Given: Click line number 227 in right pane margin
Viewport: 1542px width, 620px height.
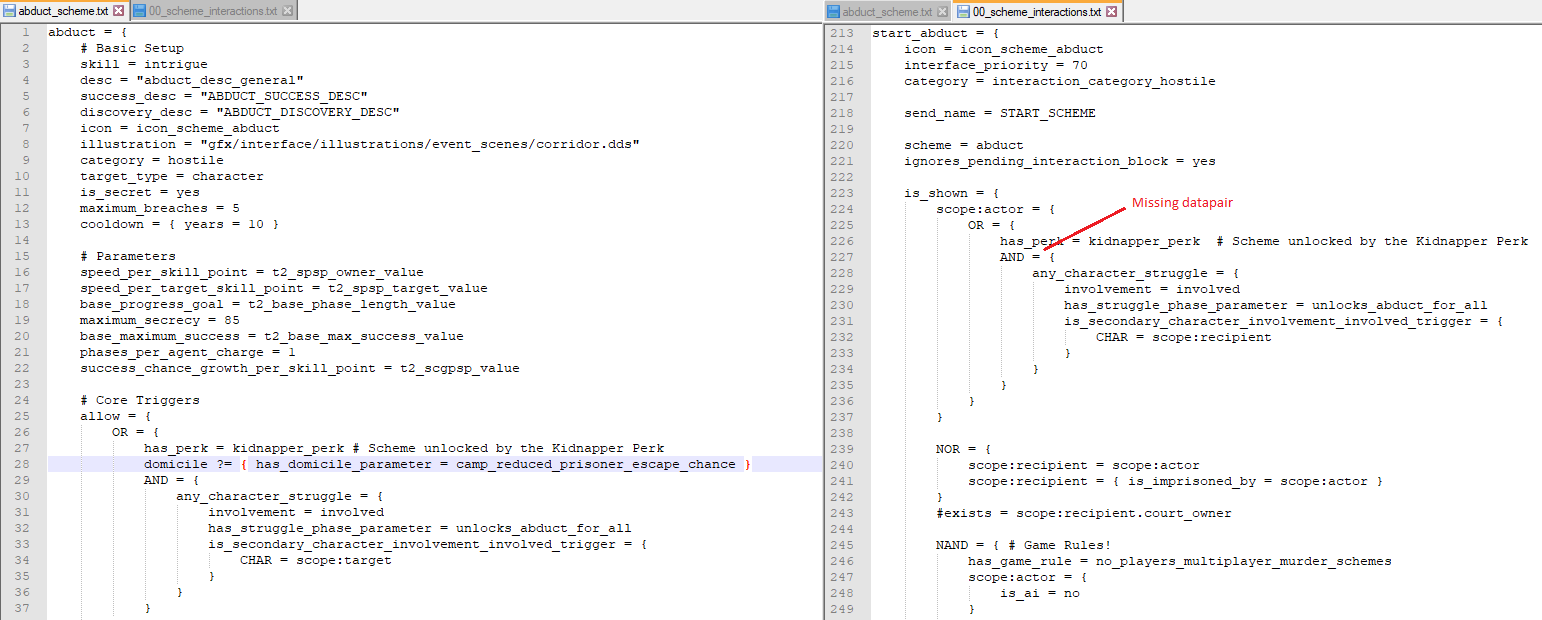Looking at the screenshot, I should click(841, 257).
